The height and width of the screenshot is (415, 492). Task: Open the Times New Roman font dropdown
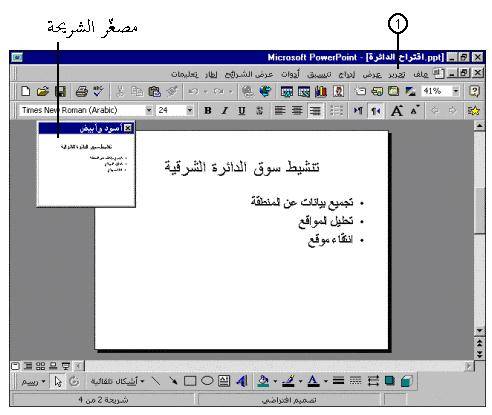[149, 110]
